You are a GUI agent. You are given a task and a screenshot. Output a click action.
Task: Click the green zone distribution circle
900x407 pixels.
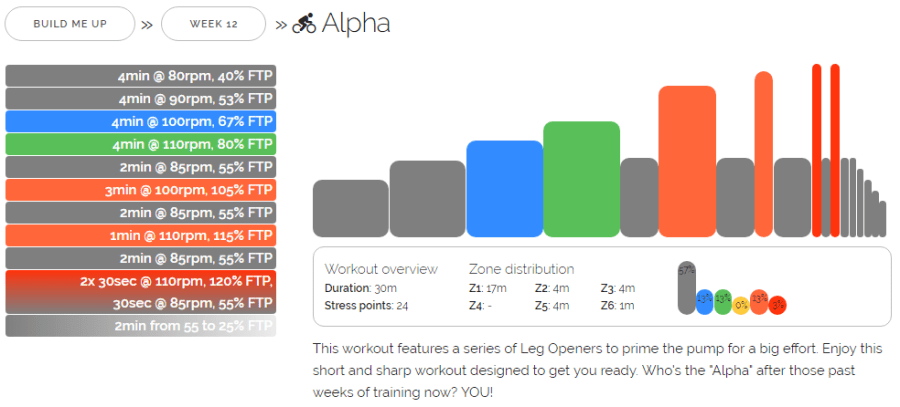722,301
